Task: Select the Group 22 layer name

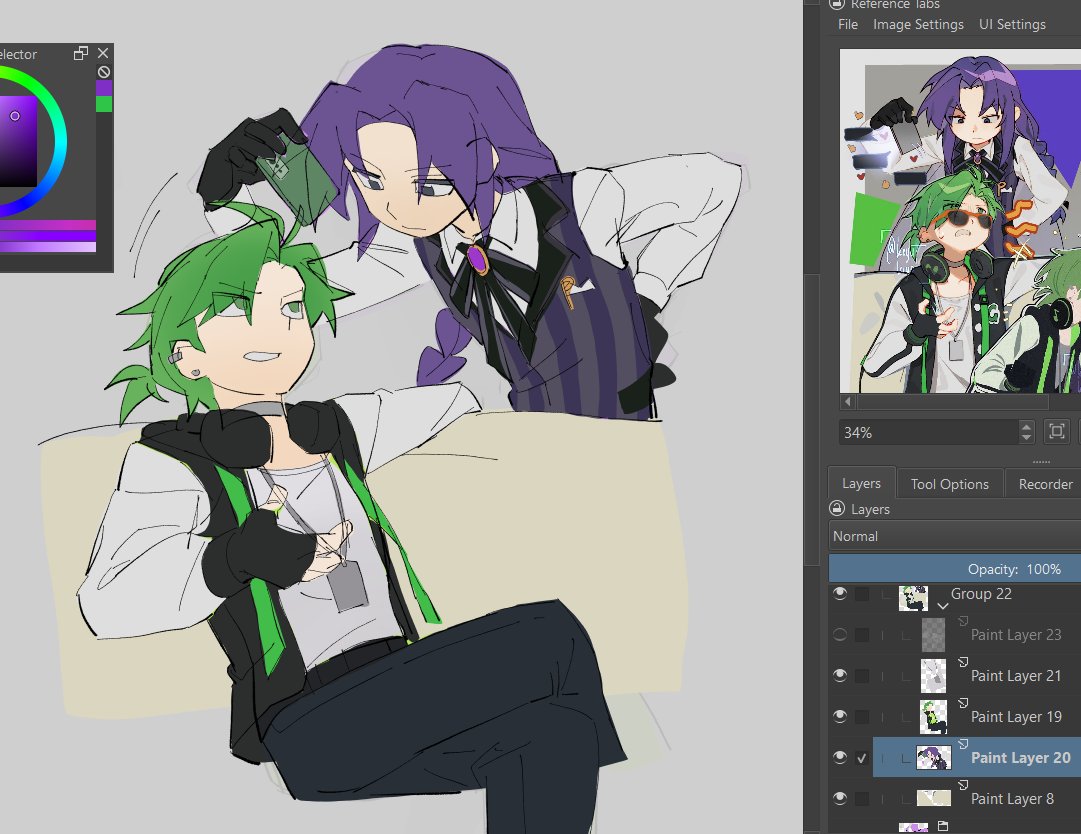Action: point(981,593)
